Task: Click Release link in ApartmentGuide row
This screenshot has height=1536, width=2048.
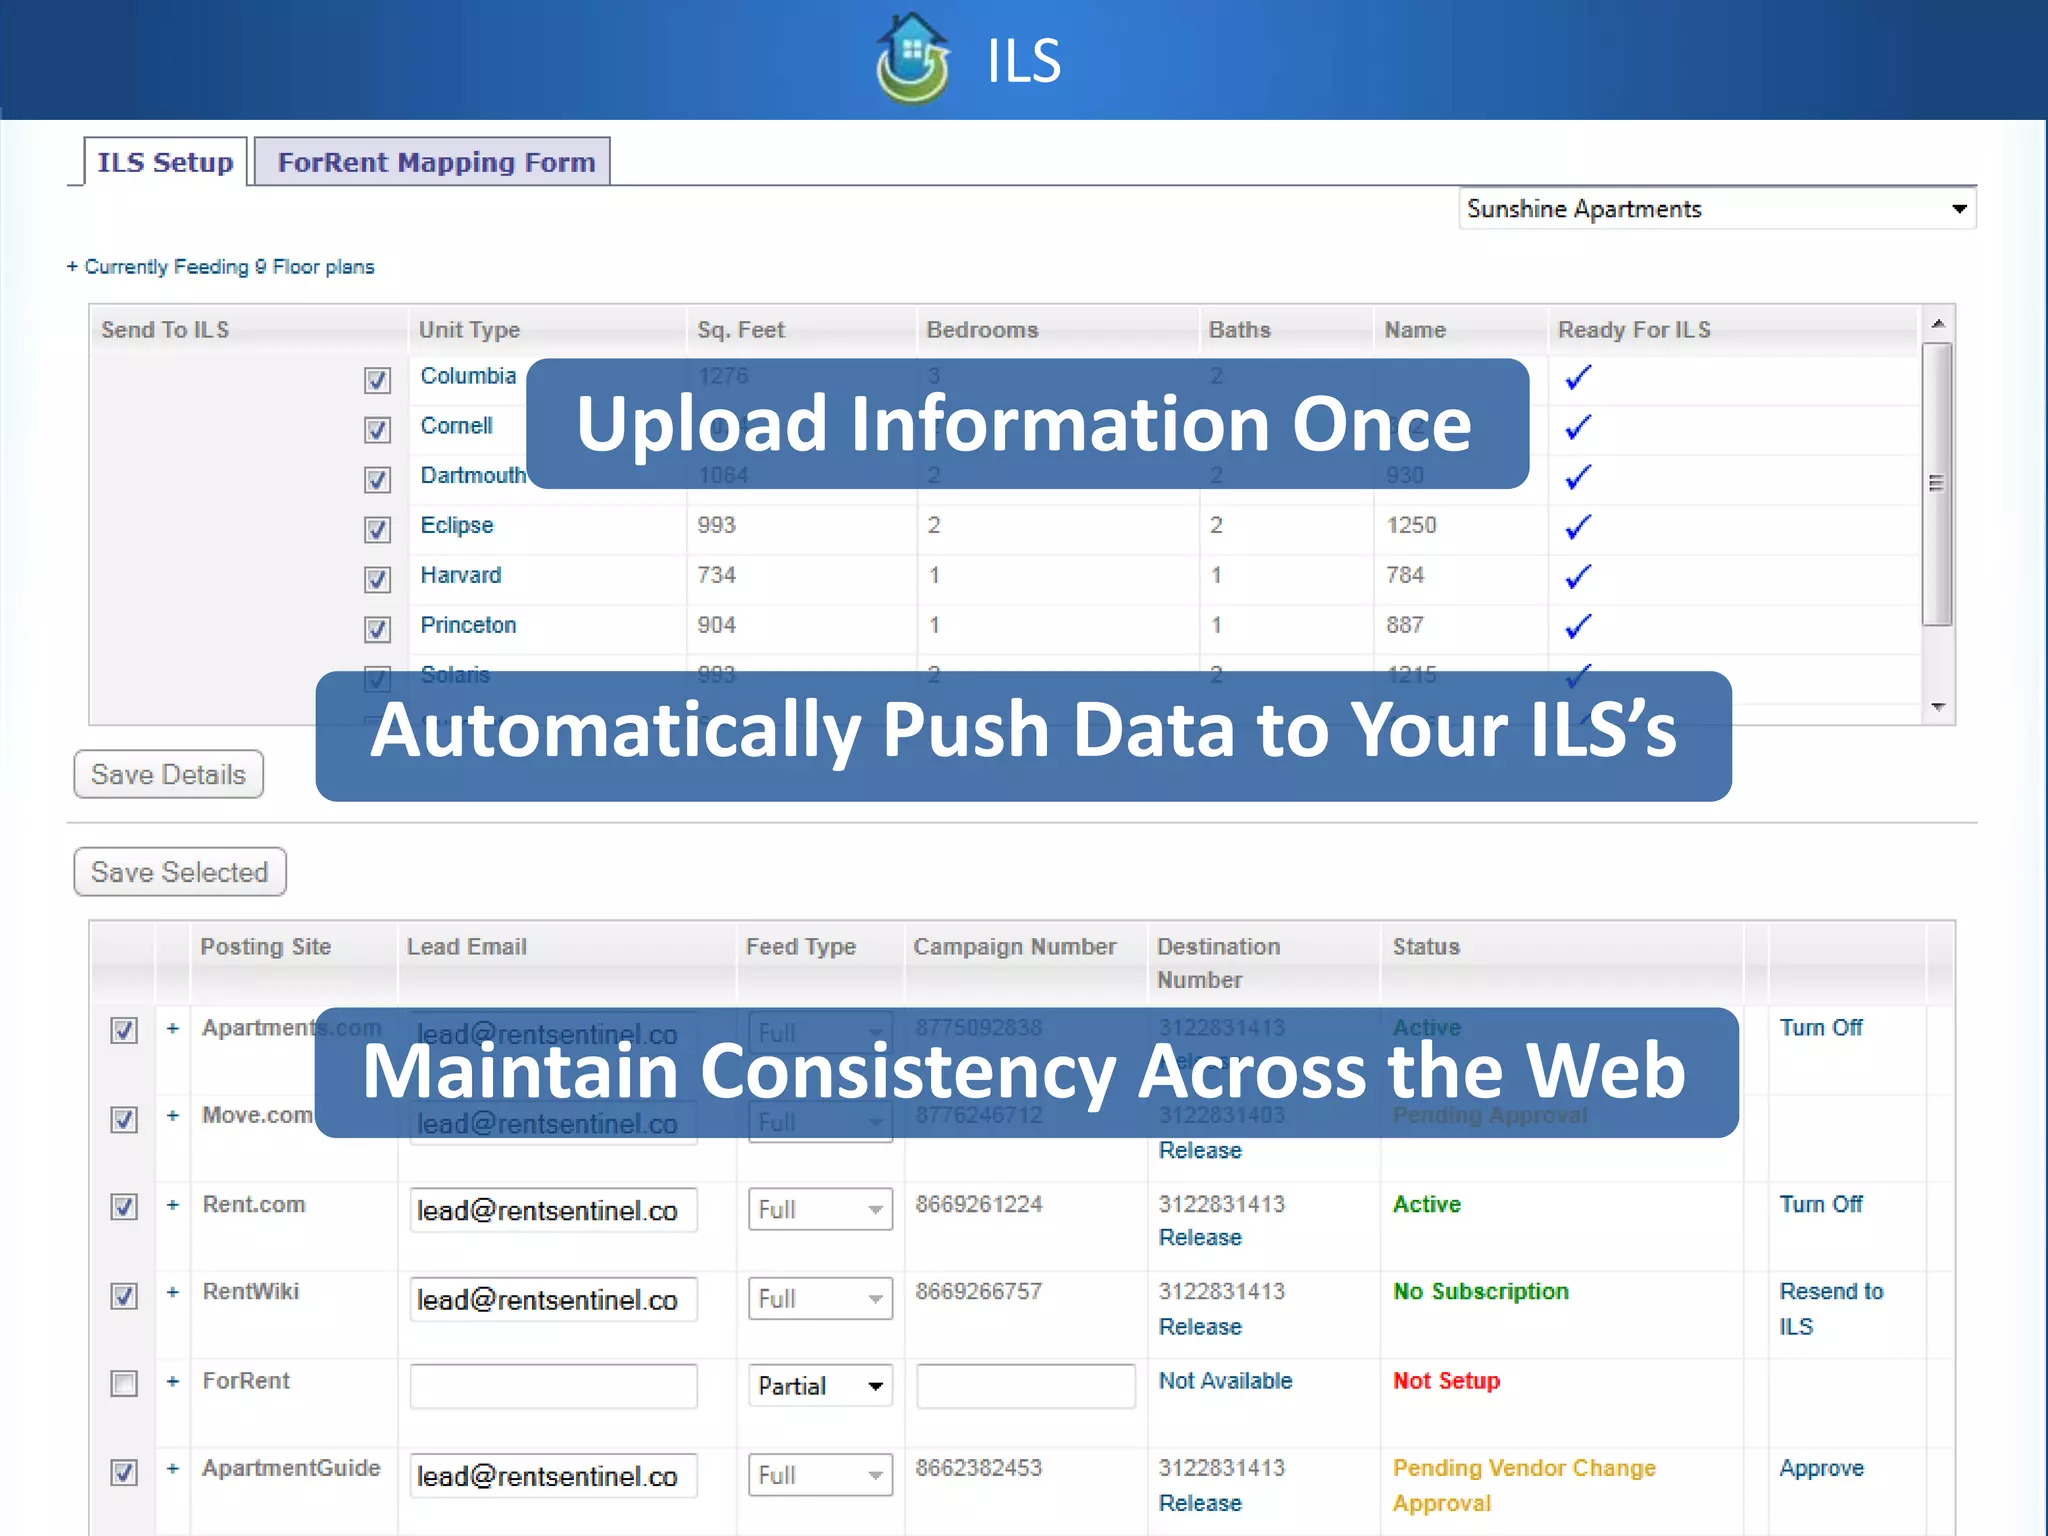Action: click(1200, 1503)
